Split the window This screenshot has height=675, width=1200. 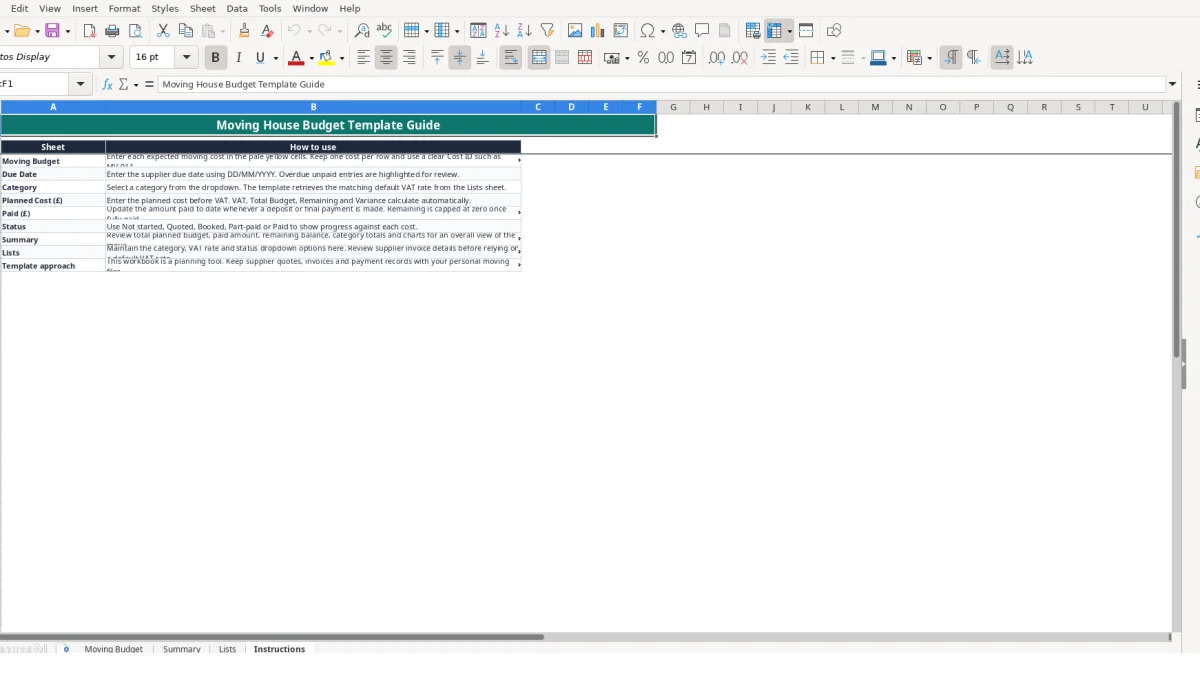[x=806, y=31]
